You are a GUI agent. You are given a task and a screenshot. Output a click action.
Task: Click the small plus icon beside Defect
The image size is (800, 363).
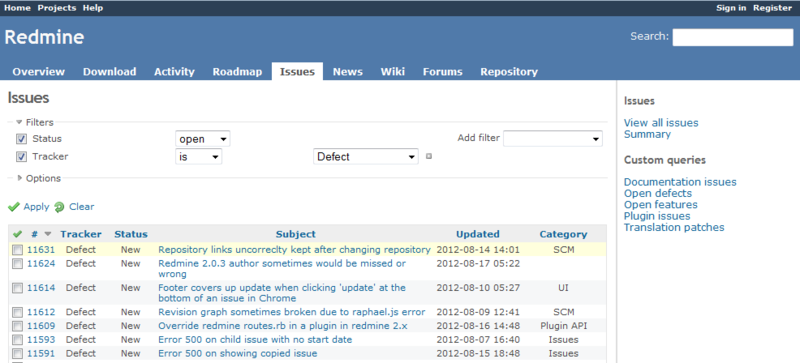point(429,156)
